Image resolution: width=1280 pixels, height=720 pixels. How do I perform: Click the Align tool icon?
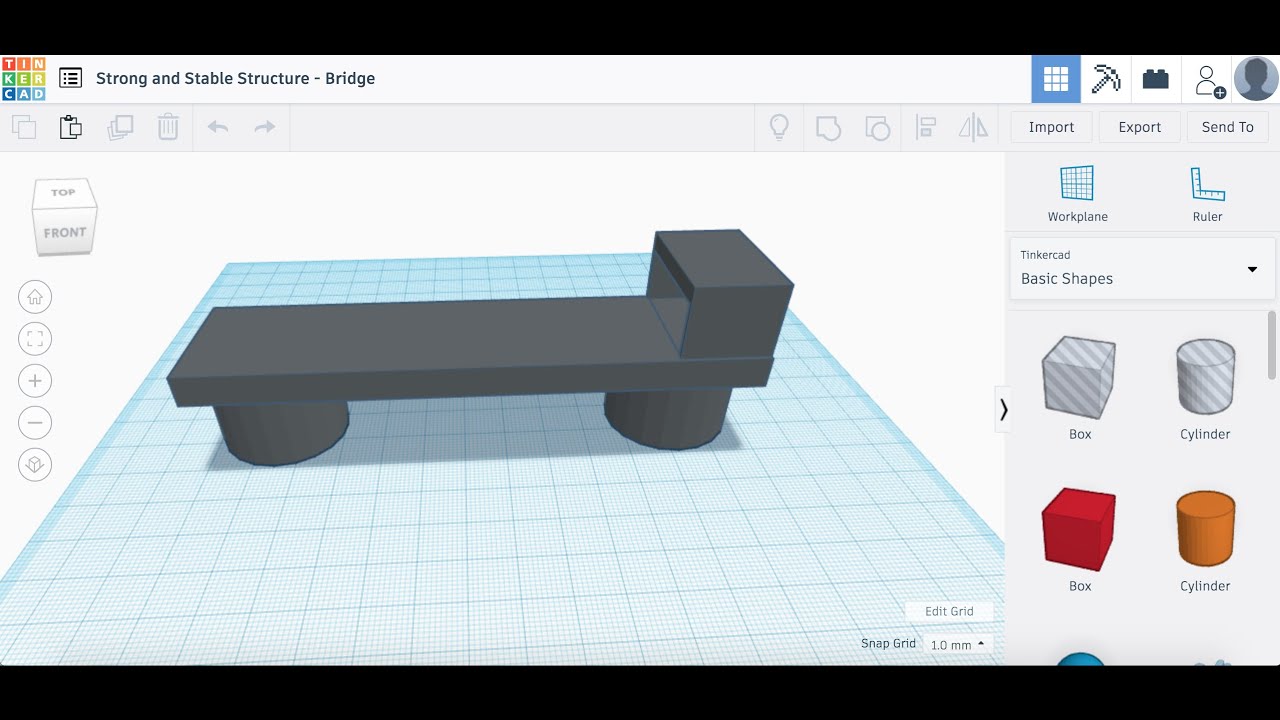[926, 127]
